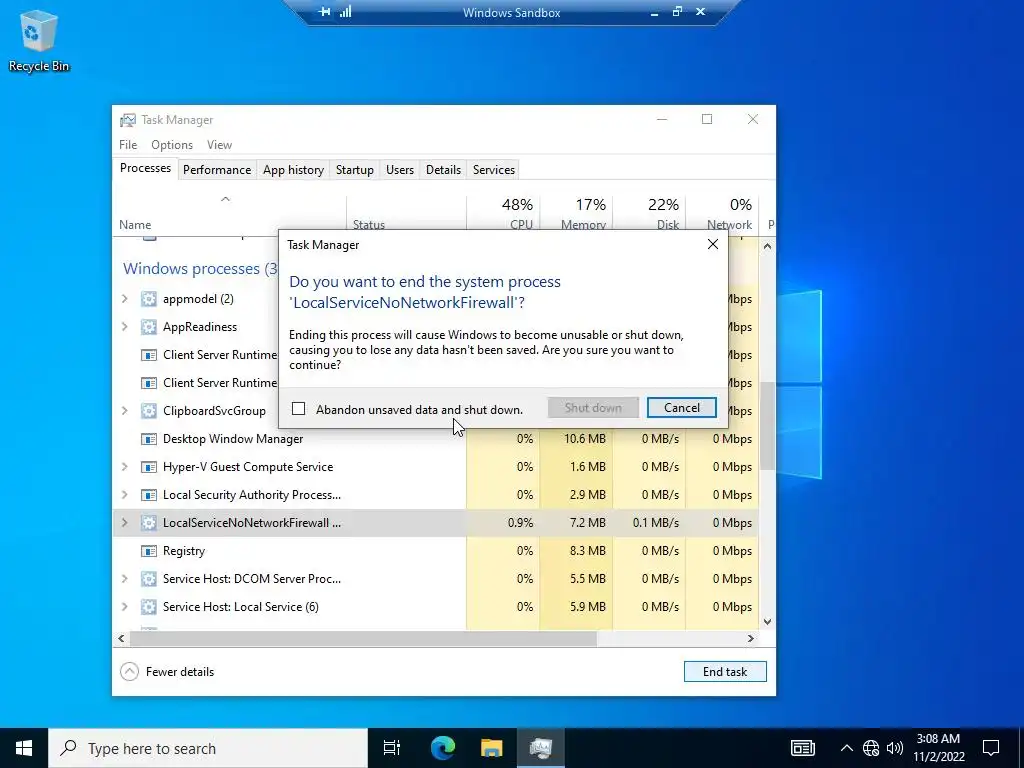Check Abandon unsaved data and shut down
This screenshot has width=1024, height=768.
298,409
